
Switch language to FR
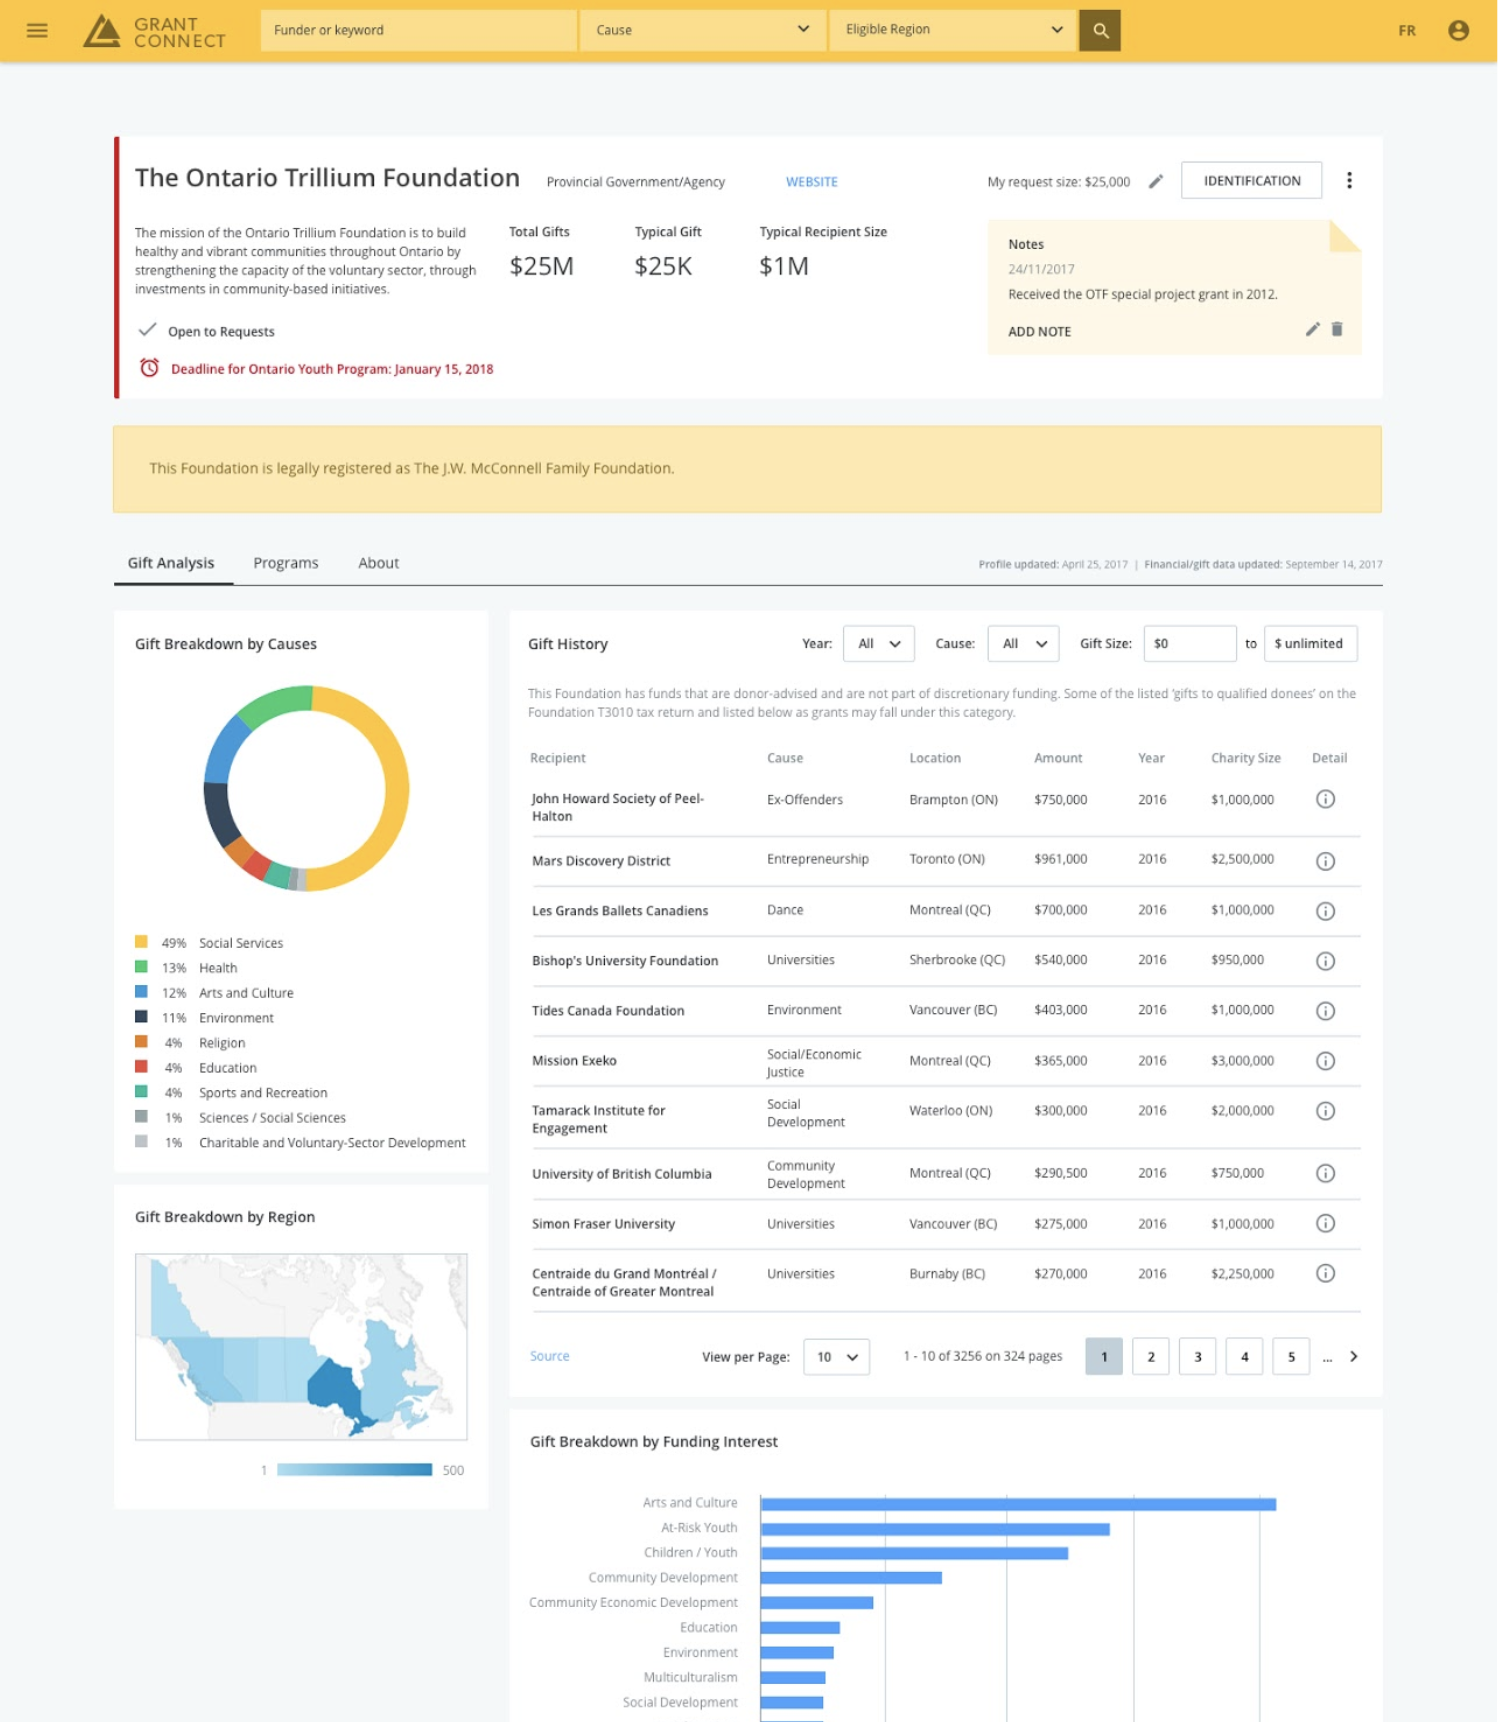pos(1406,31)
